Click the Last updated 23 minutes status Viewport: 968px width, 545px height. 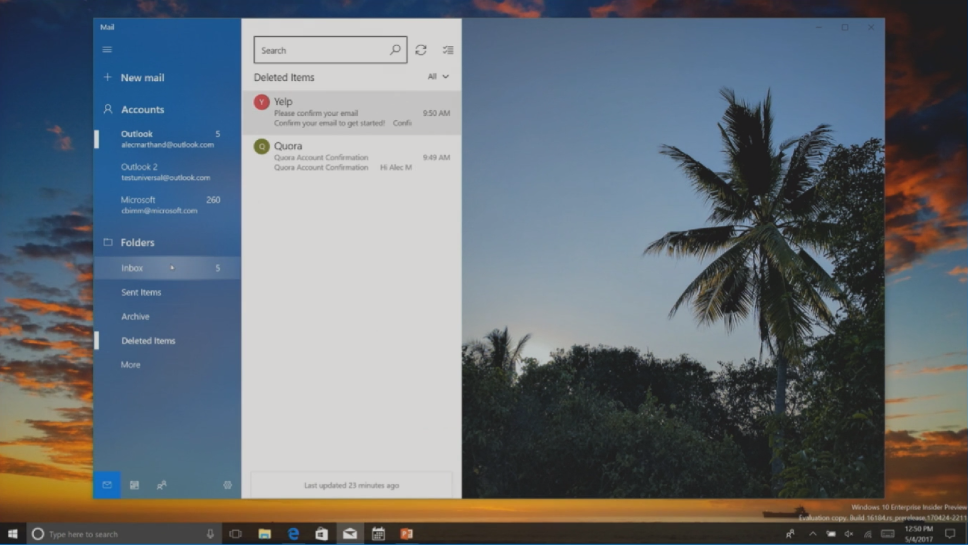coord(351,485)
